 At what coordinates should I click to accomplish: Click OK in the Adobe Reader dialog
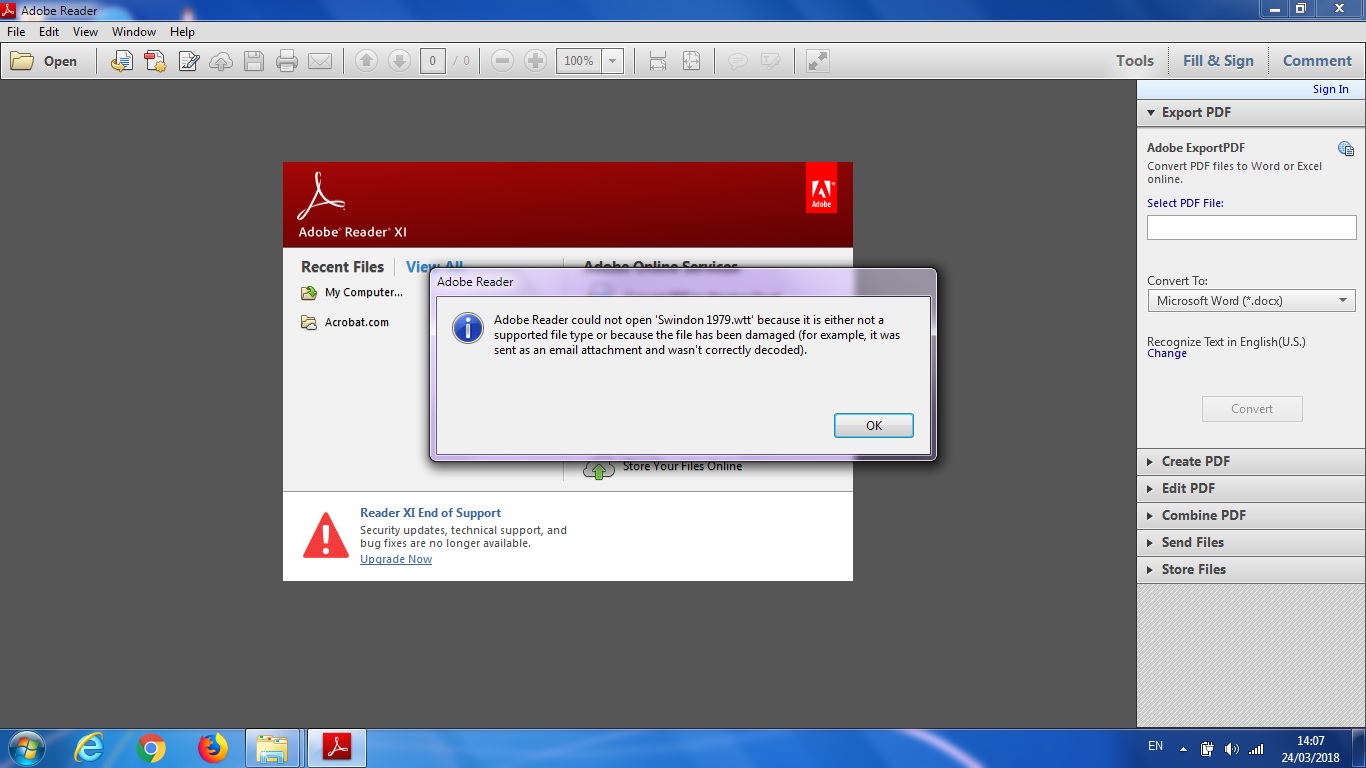tap(874, 426)
